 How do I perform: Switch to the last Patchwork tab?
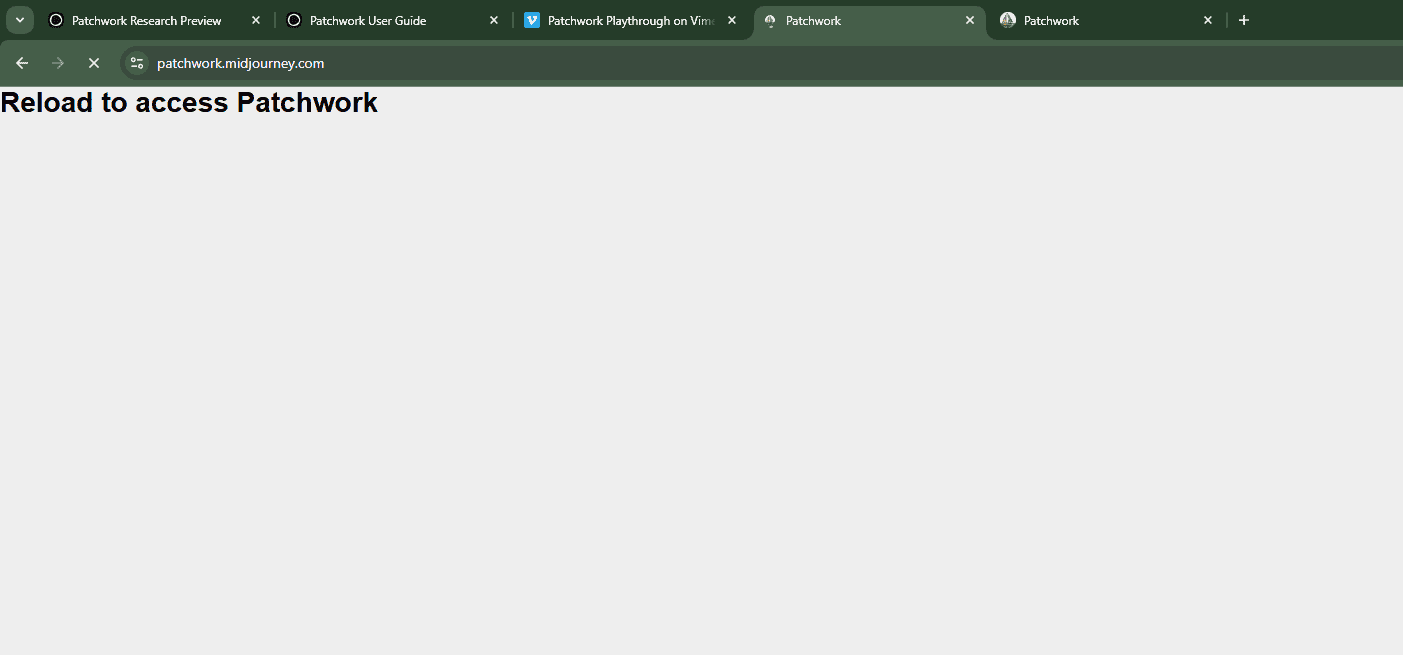click(x=1106, y=20)
